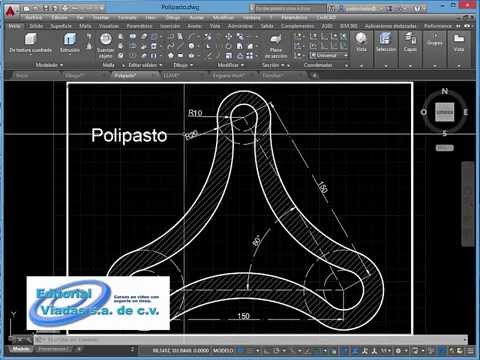Open the Selección panel button
This screenshot has height=360, width=480.
point(386,42)
